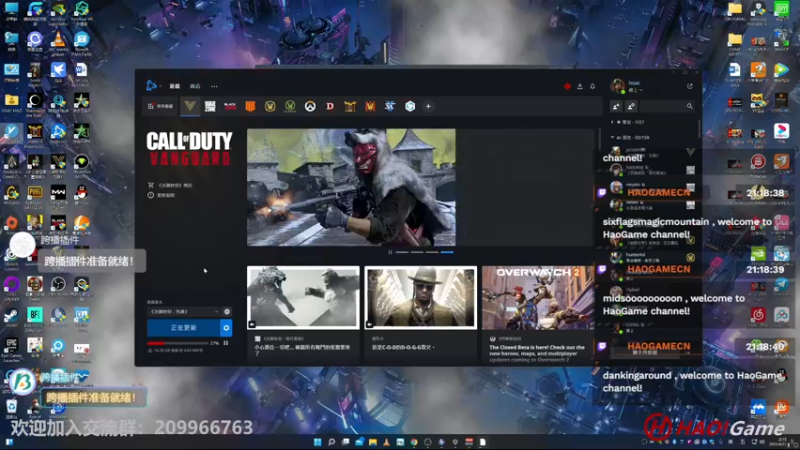
Task: Open the Godzilla vs Kong news card
Action: click(303, 312)
